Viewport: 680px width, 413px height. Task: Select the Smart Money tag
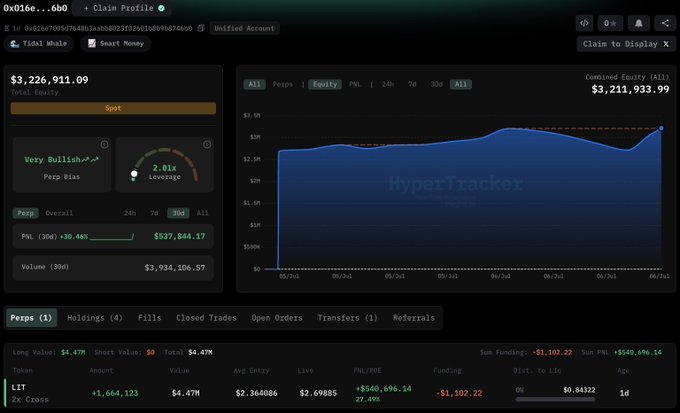pyautogui.click(x=115, y=43)
